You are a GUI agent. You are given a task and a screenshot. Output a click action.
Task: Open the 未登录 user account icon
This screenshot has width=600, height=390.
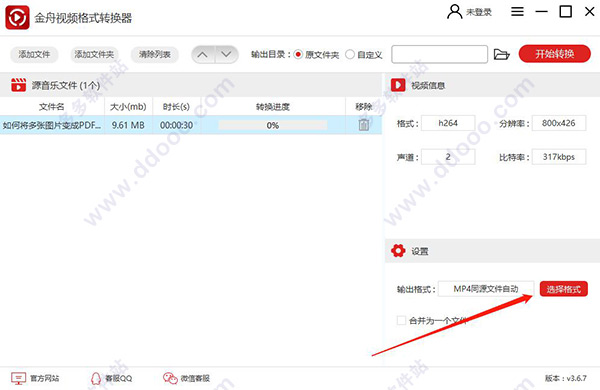tap(454, 12)
